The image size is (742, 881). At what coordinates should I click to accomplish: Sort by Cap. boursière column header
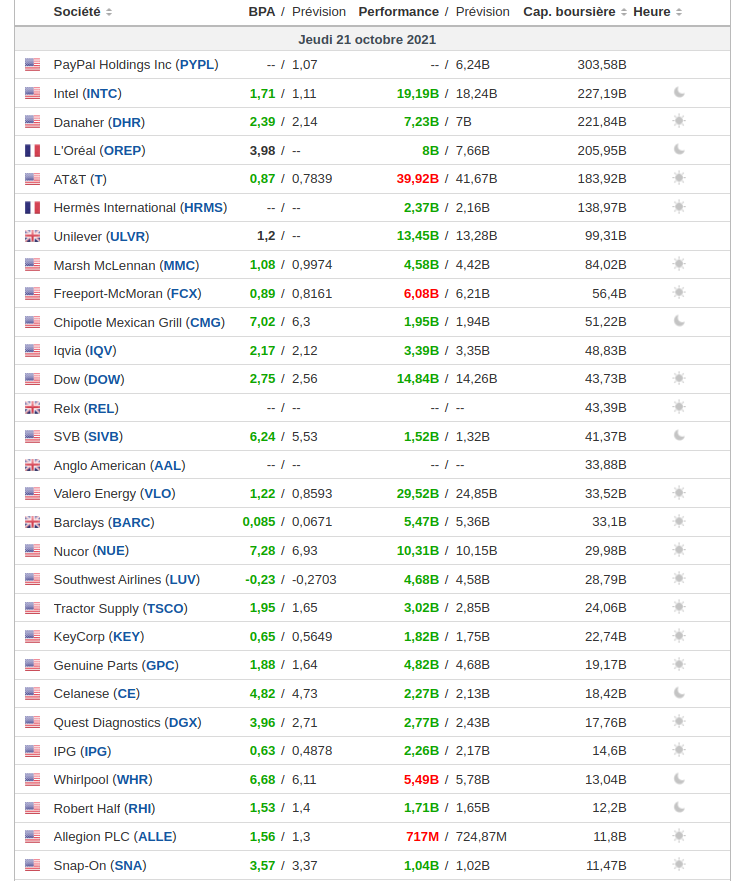click(575, 12)
